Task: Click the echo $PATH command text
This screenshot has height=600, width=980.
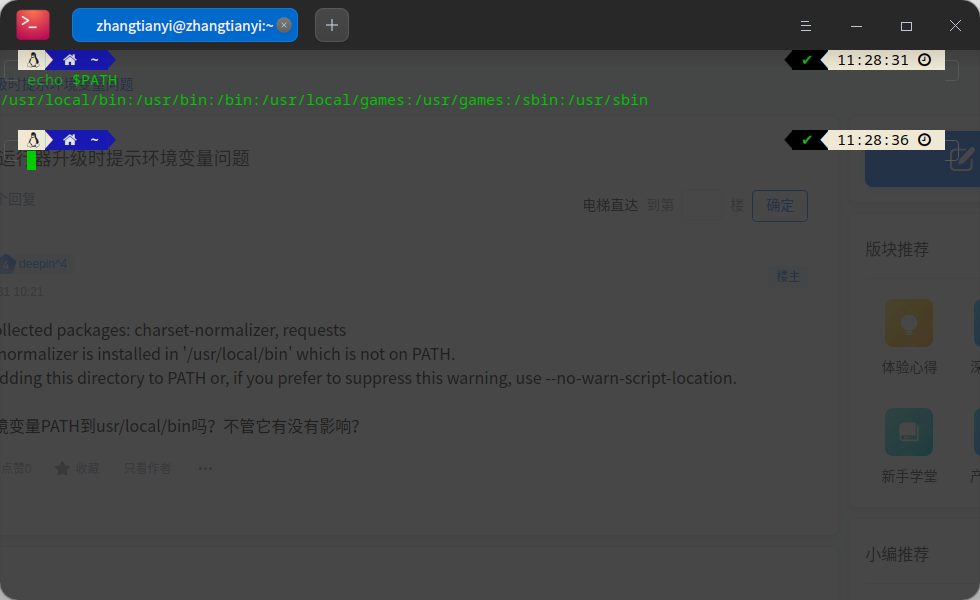Action: 72,80
